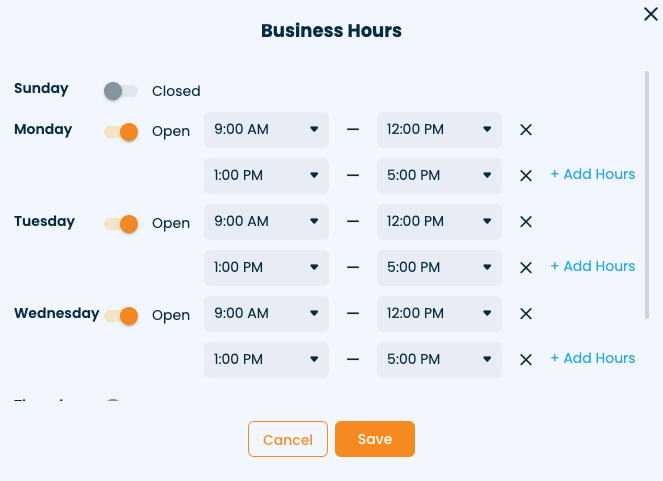The width and height of the screenshot is (663, 481).
Task: Enable the Sunday open toggle
Action: (120, 91)
